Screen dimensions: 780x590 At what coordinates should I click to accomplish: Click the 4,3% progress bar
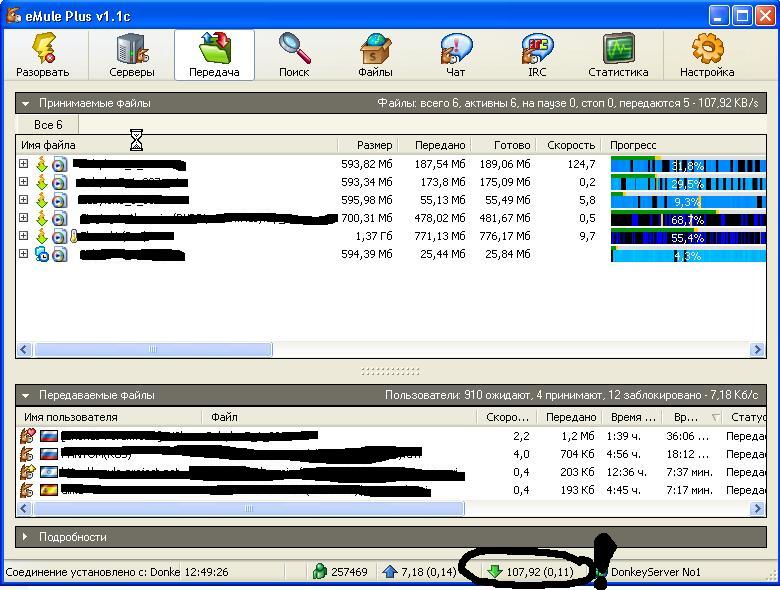click(688, 255)
